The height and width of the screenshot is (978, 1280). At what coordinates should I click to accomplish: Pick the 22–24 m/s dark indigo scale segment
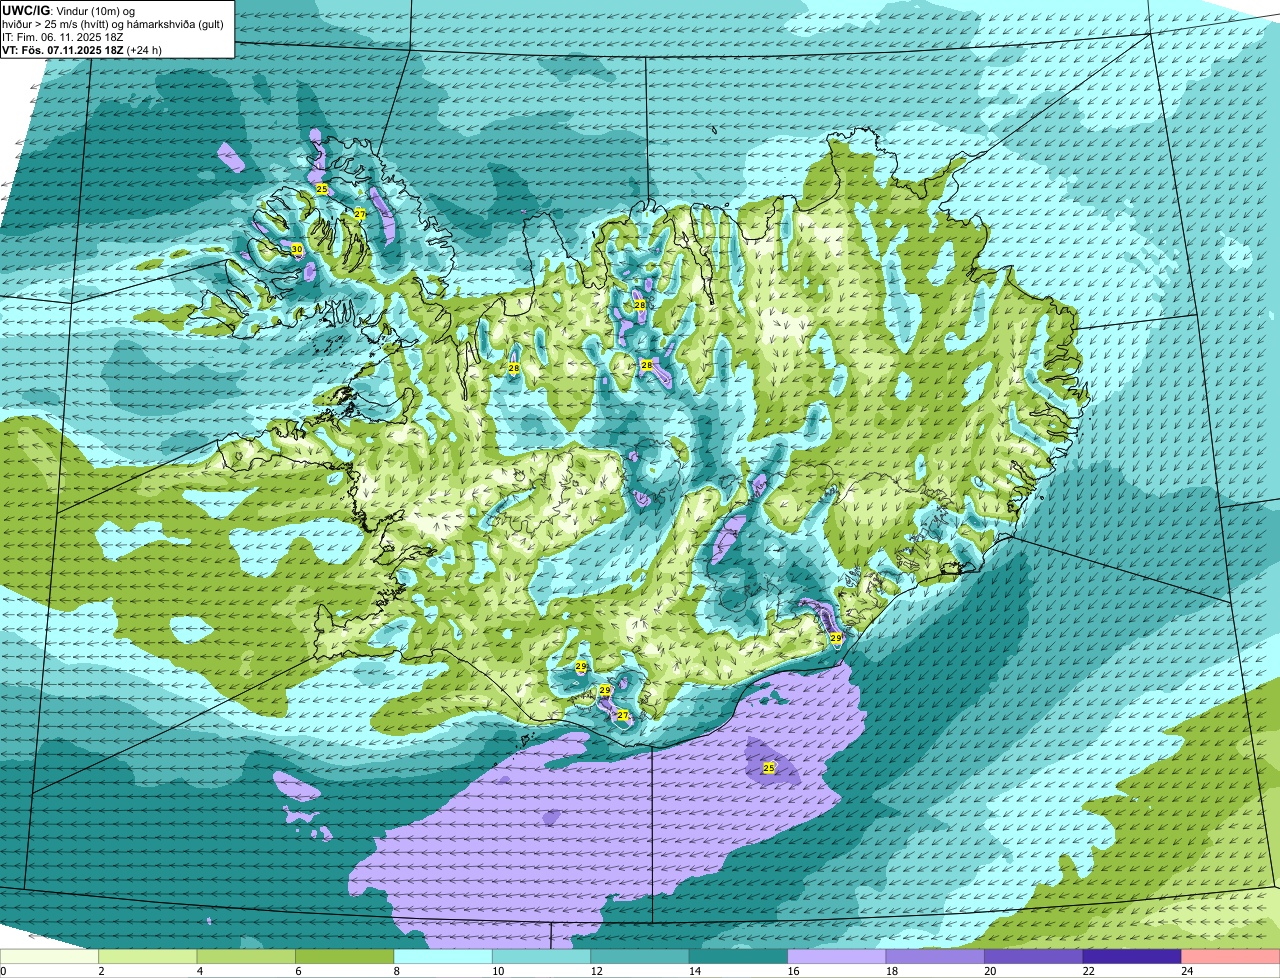(1132, 956)
